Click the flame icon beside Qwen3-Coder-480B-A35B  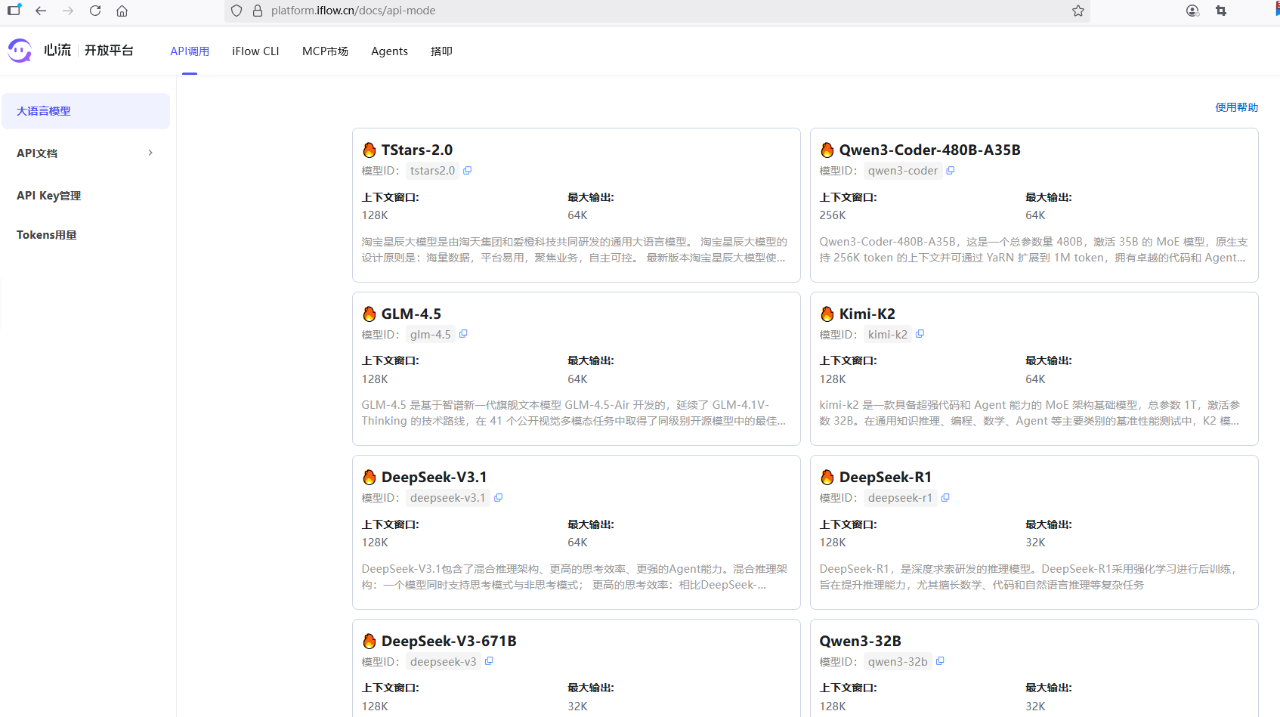(x=827, y=150)
